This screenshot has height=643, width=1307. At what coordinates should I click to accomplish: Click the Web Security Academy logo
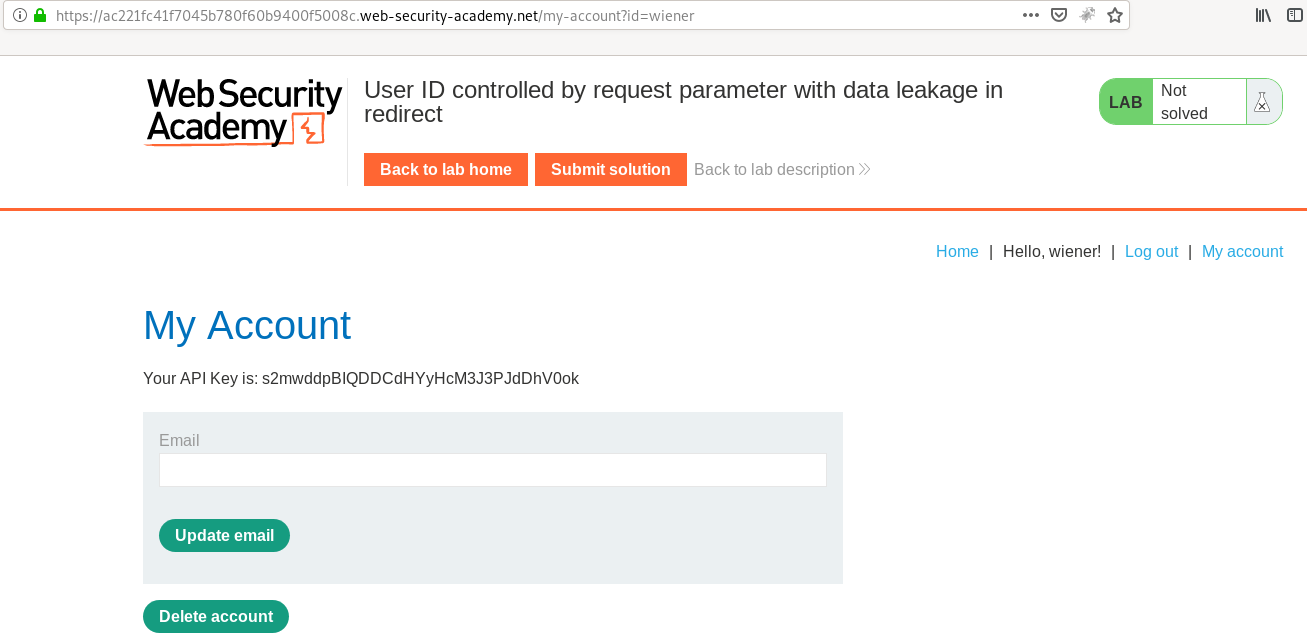[x=244, y=112]
